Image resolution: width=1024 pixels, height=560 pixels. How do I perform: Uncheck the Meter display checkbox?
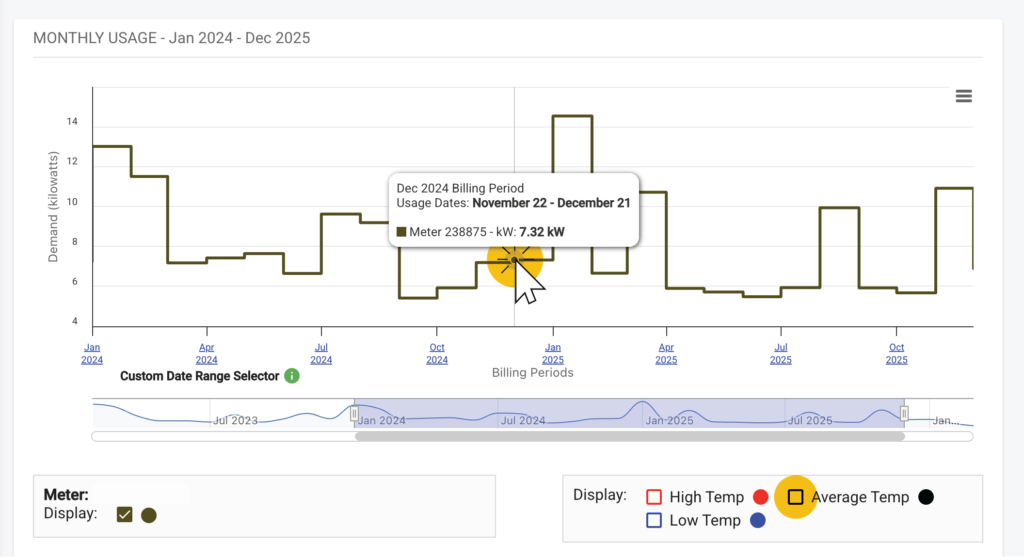125,515
